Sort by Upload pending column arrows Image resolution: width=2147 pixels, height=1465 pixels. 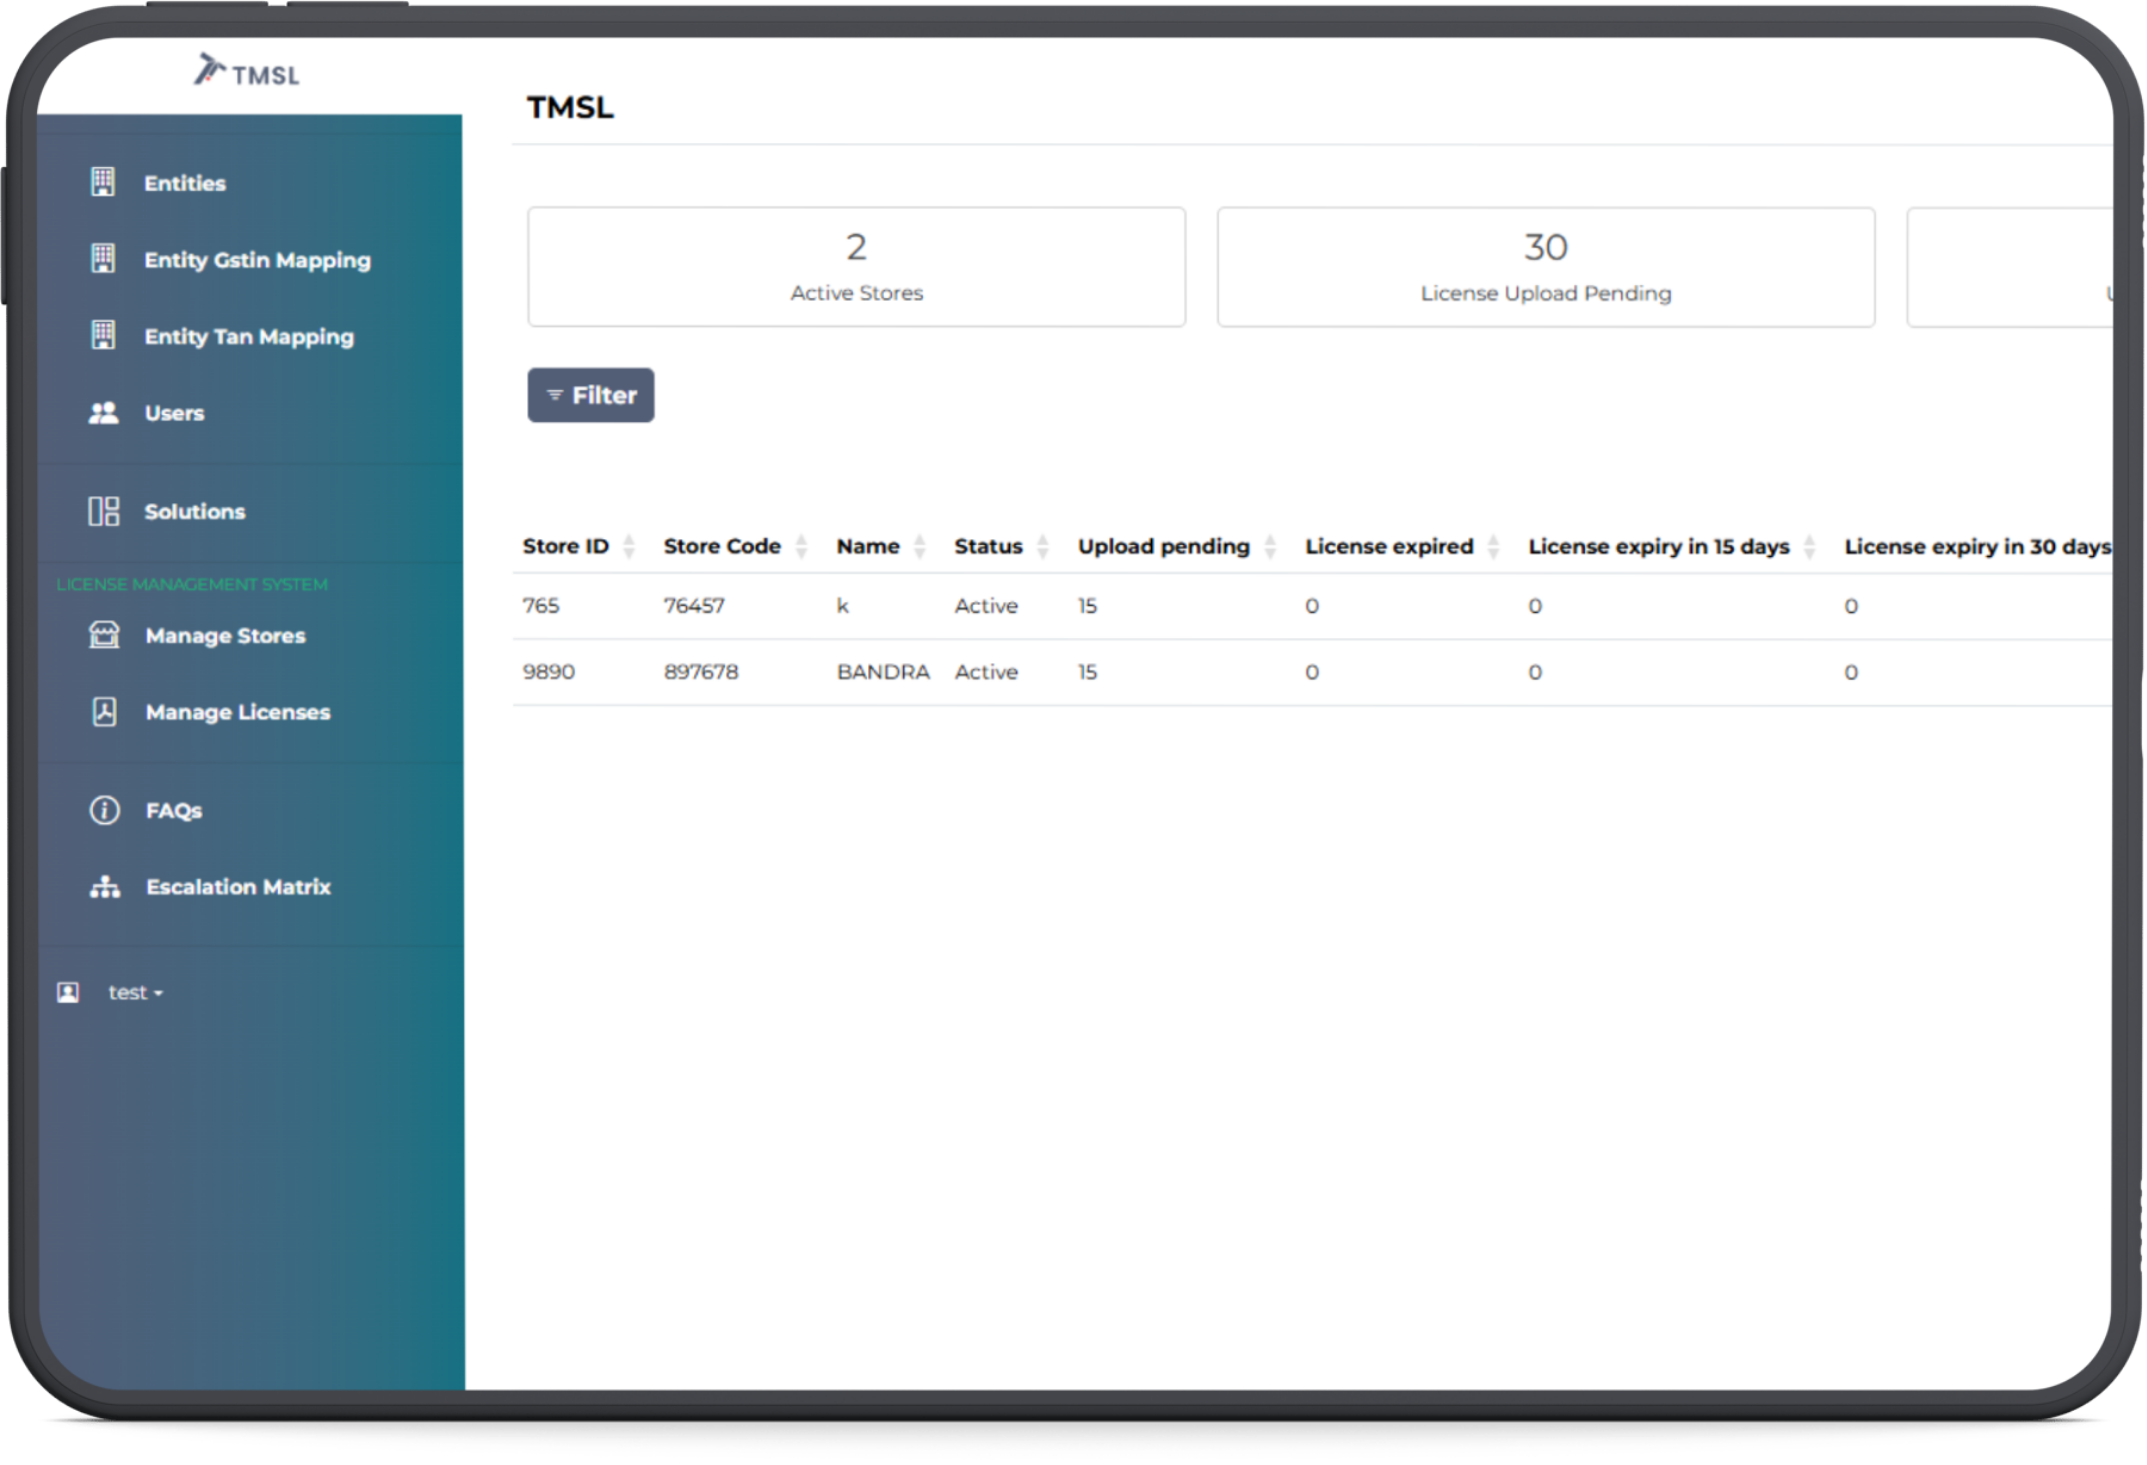pos(1270,546)
